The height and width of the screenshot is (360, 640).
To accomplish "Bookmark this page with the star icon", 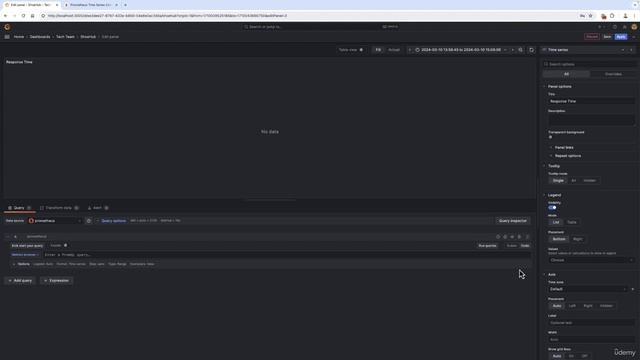I will coord(590,16).
